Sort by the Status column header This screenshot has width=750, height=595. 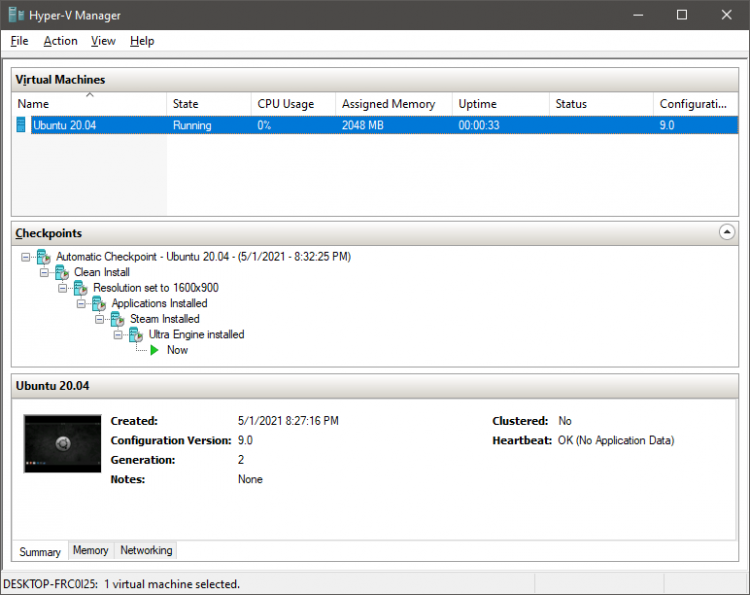[601, 104]
